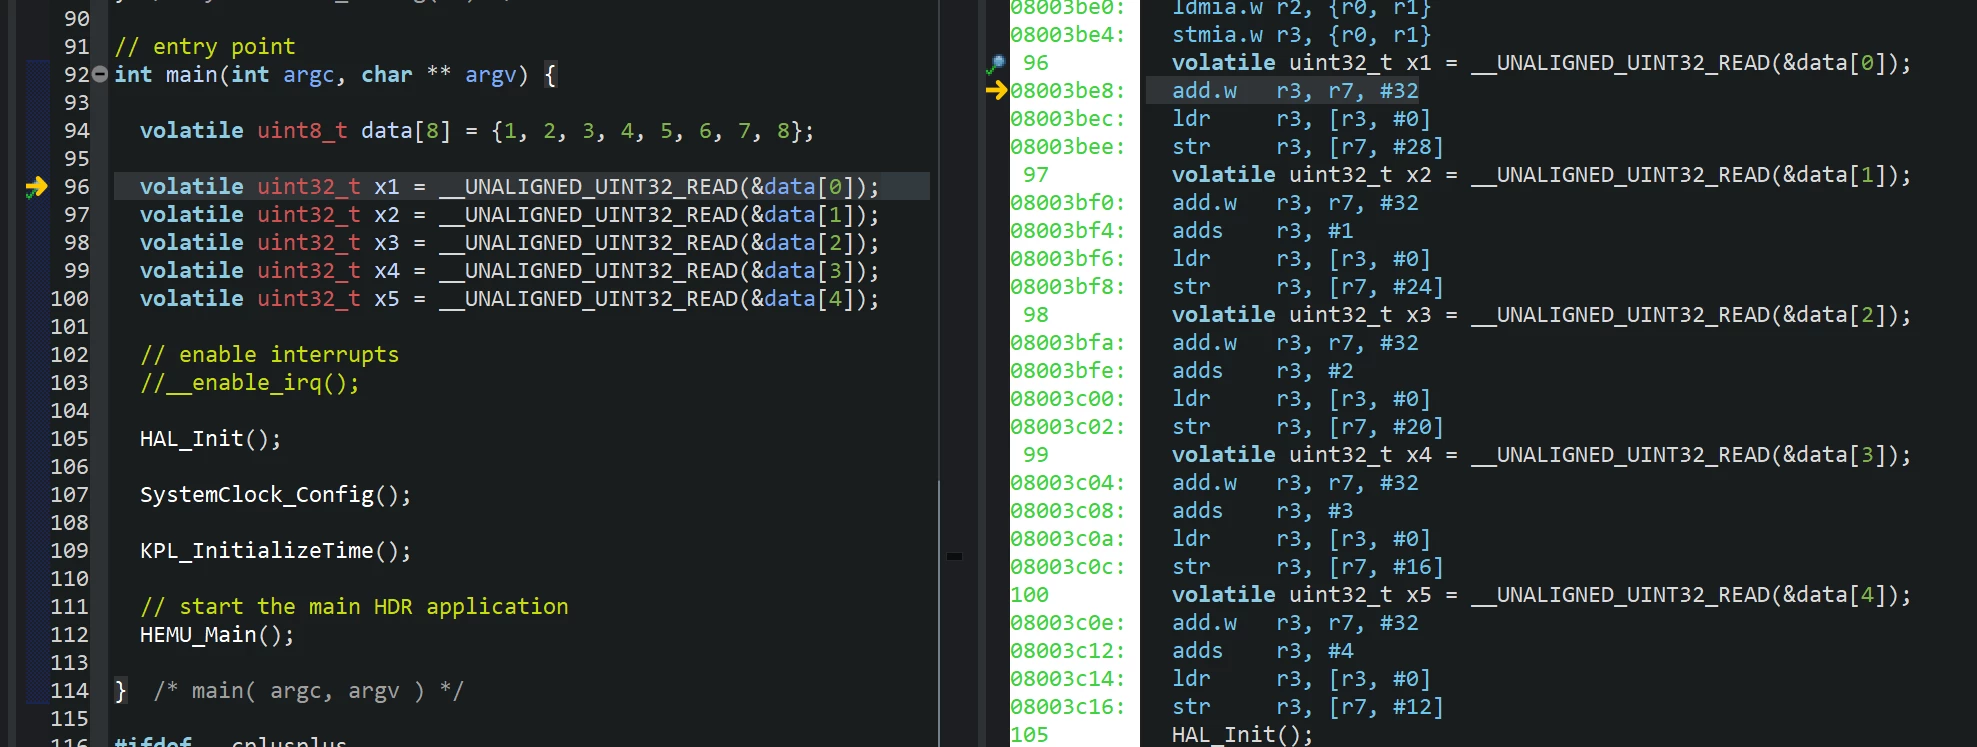Click the KPL_InitializeTime() call
The height and width of the screenshot is (747, 1977).
click(276, 551)
